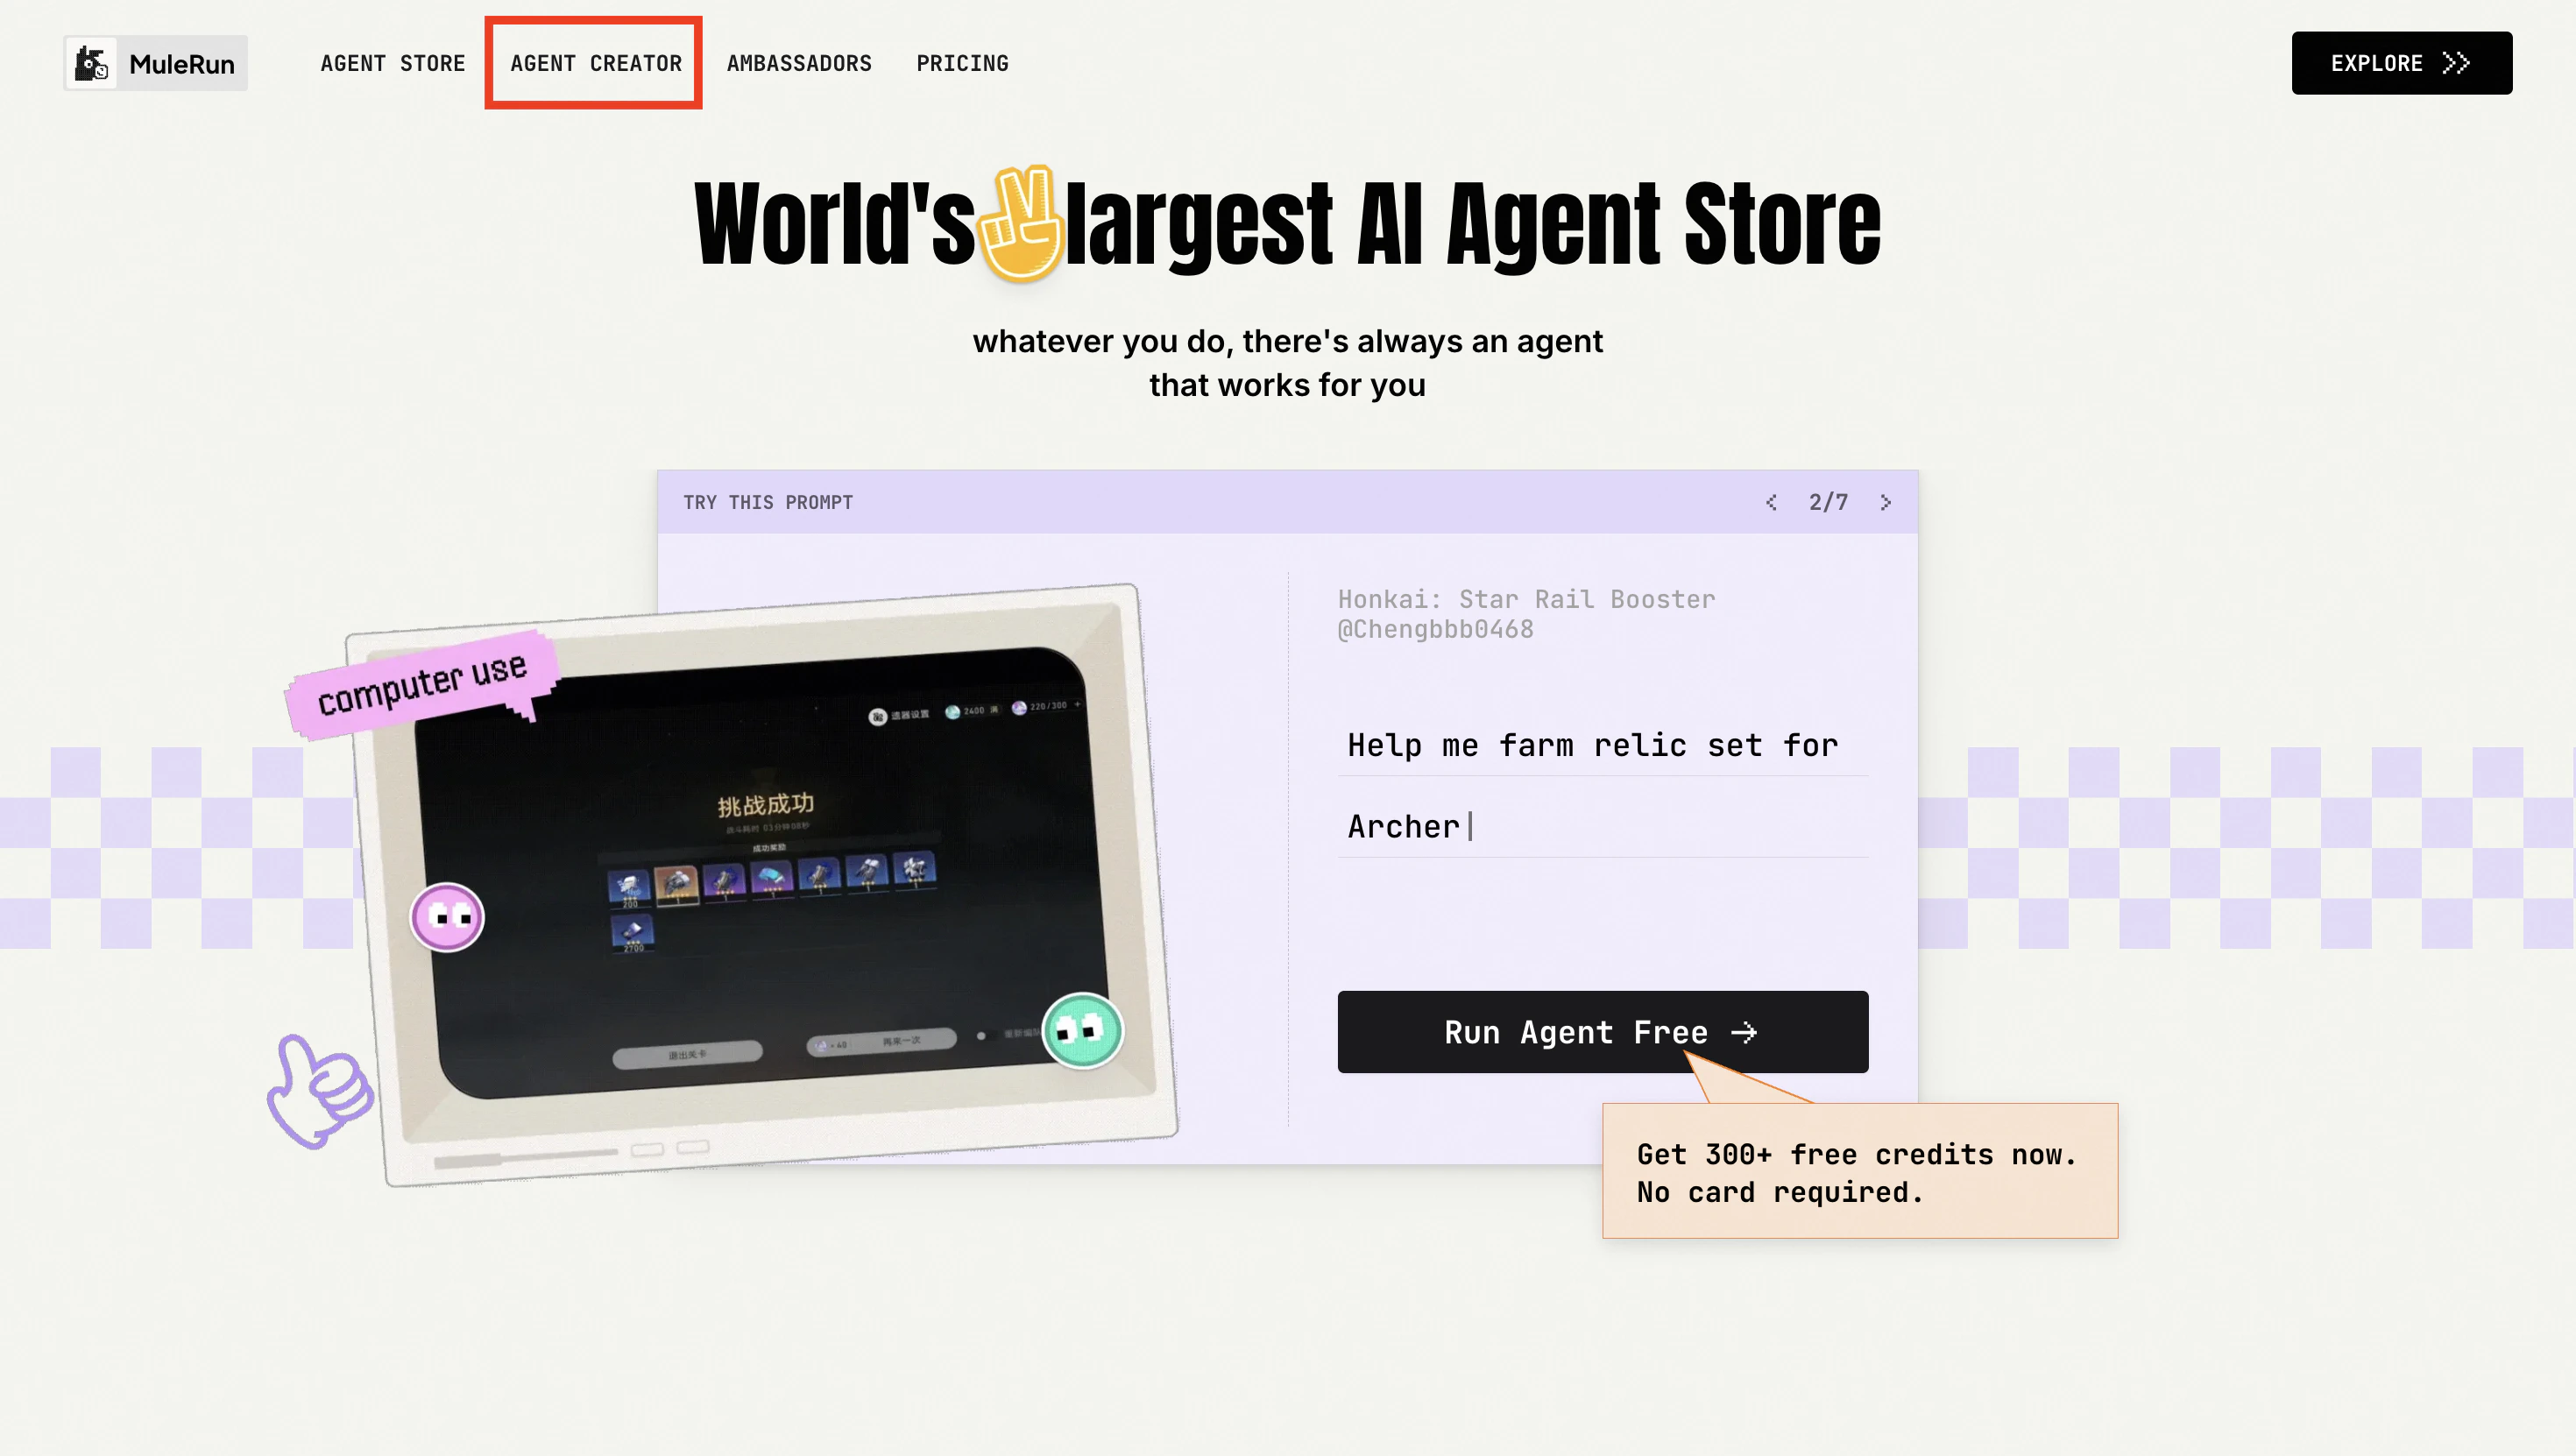Open the Agent Creator nav item
Viewport: 2576px width, 1456px height.
[x=596, y=63]
